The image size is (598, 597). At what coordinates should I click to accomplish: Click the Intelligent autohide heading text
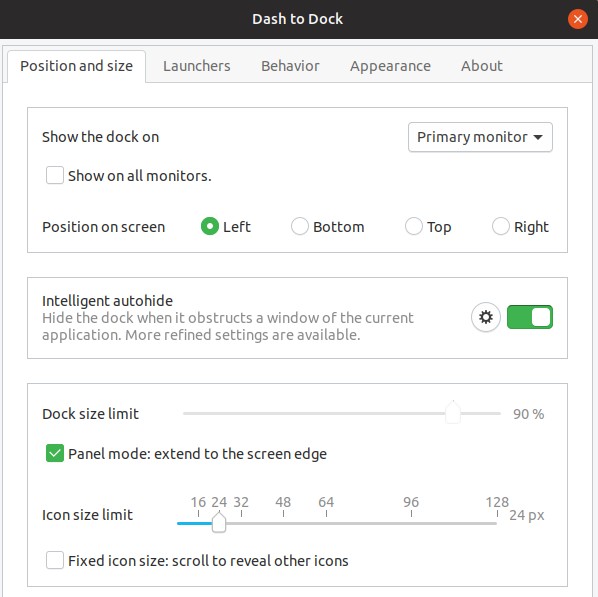tap(107, 301)
